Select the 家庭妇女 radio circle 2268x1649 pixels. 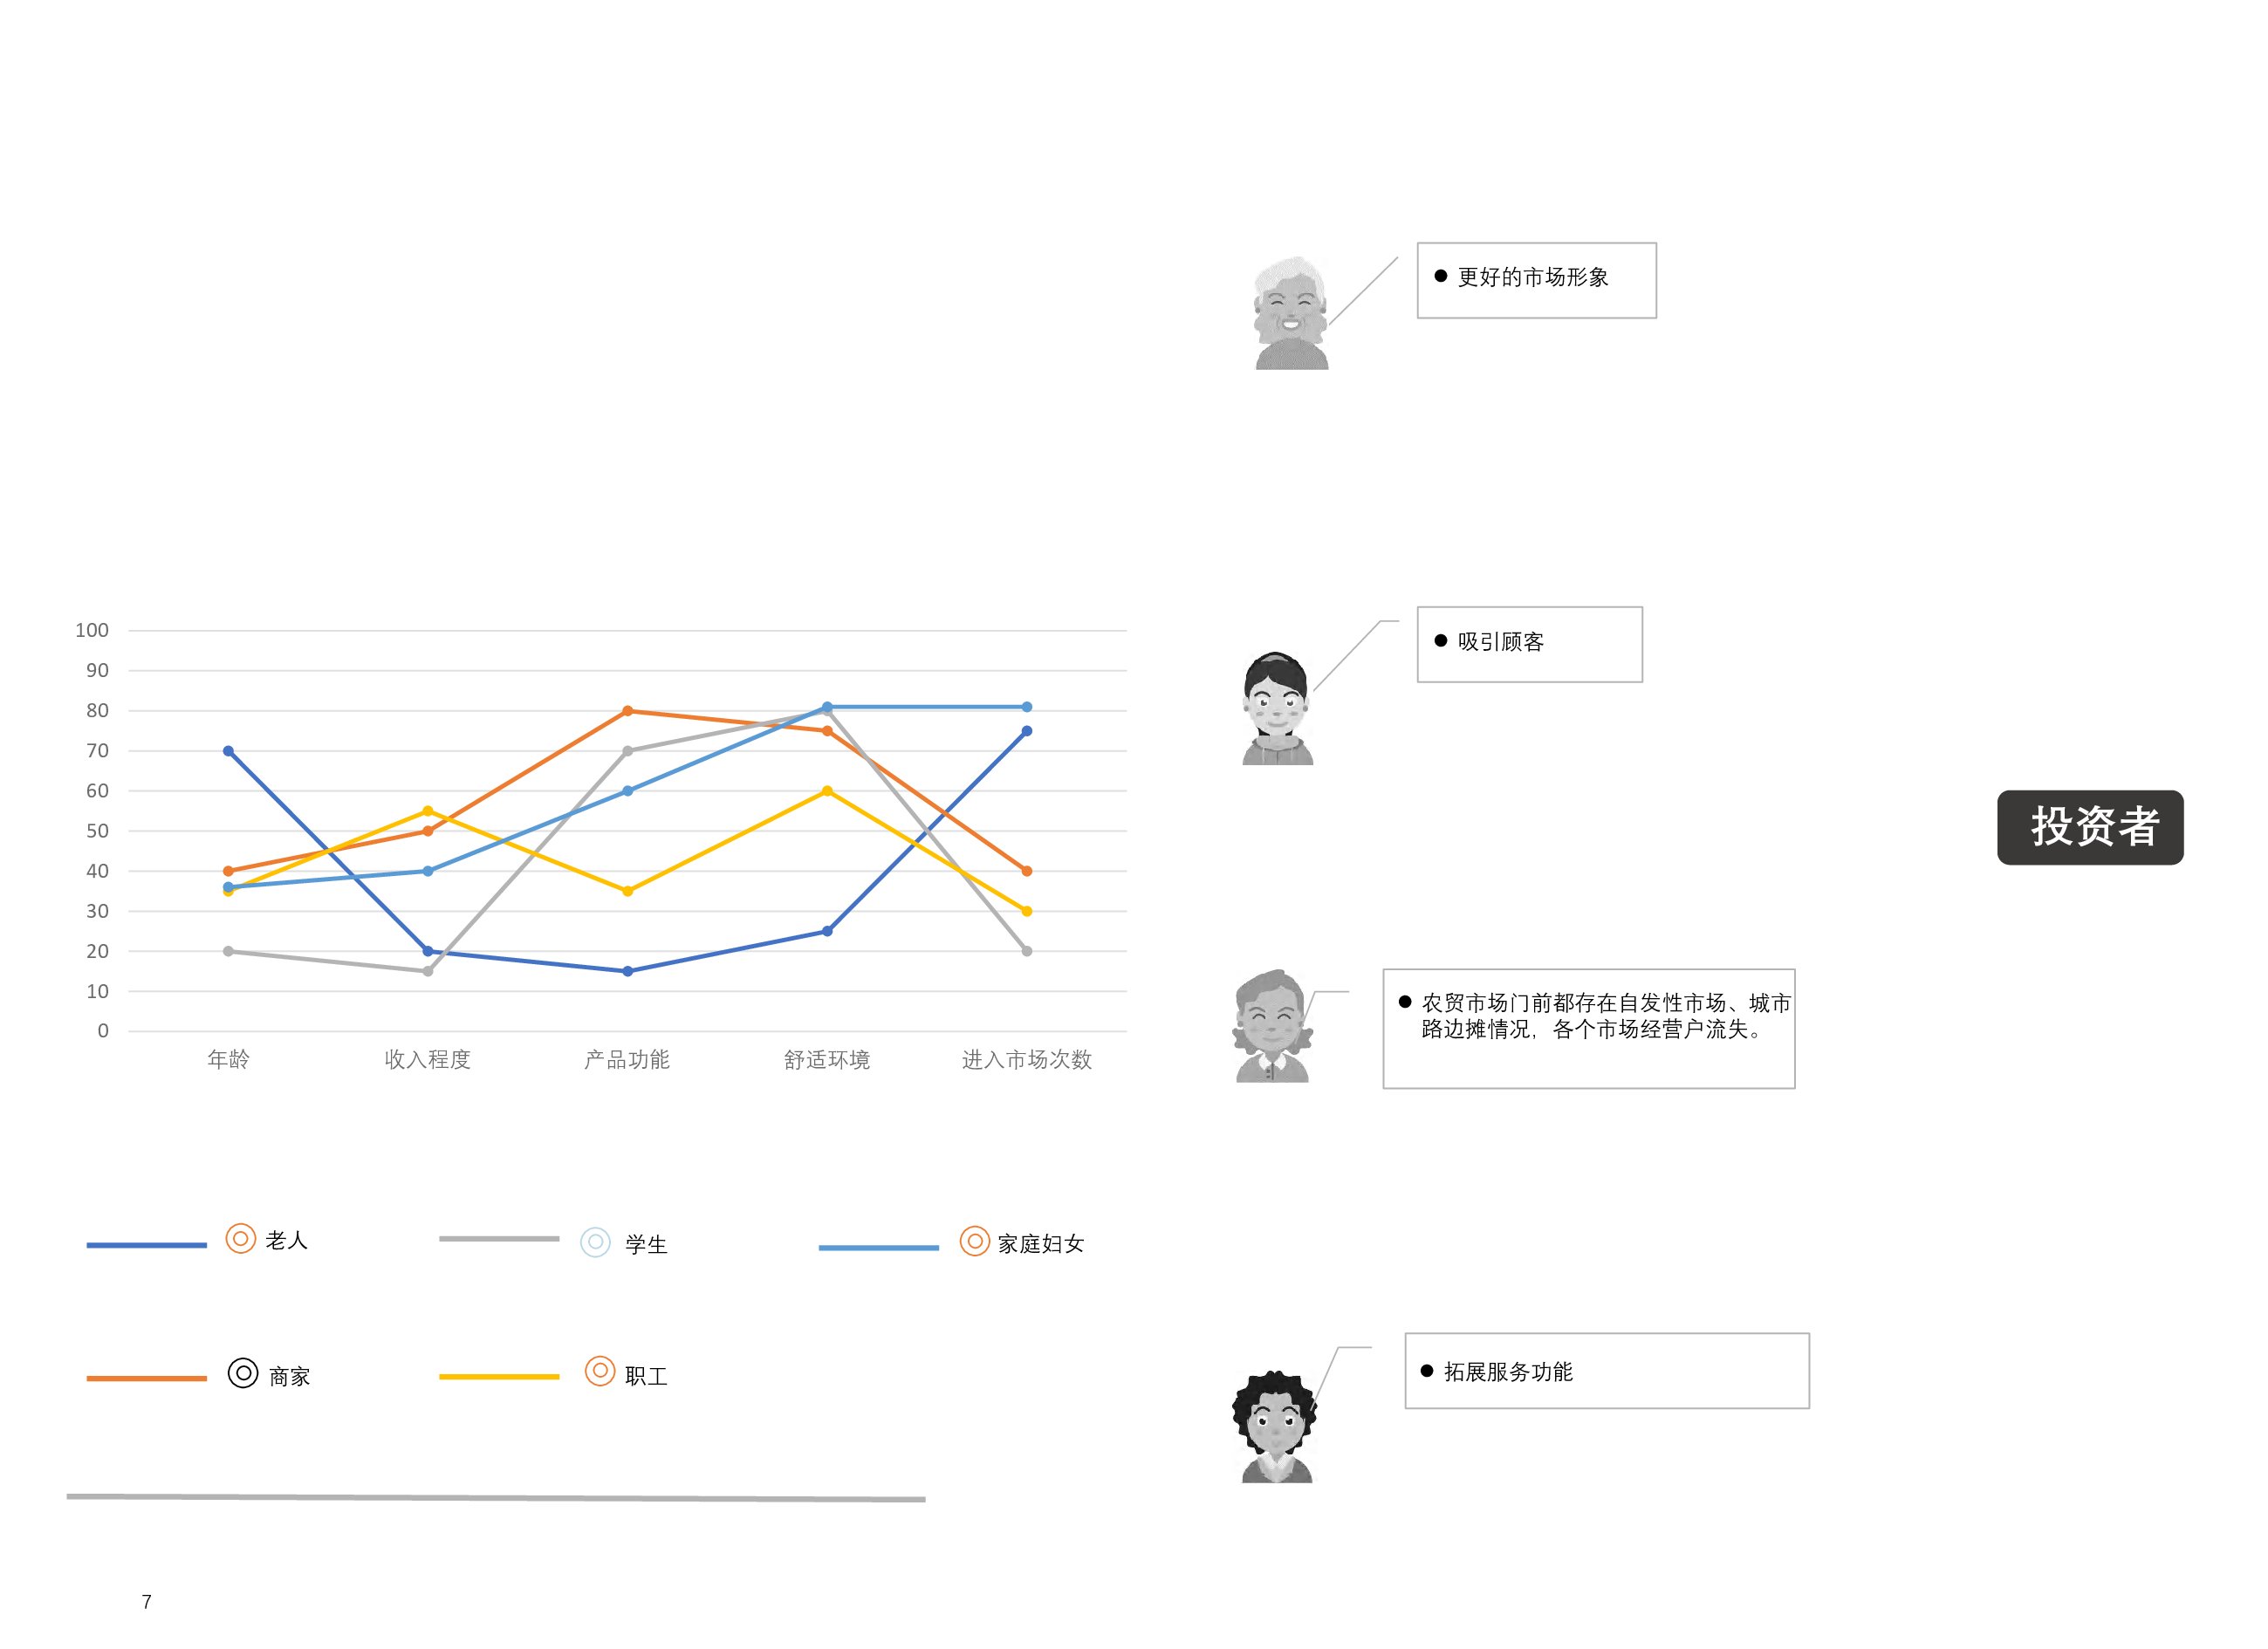click(974, 1241)
